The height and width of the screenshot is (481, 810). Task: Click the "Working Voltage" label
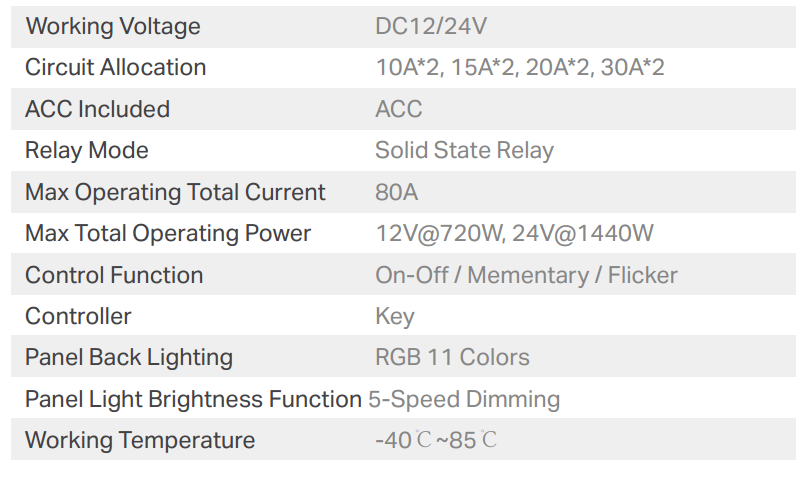(113, 26)
